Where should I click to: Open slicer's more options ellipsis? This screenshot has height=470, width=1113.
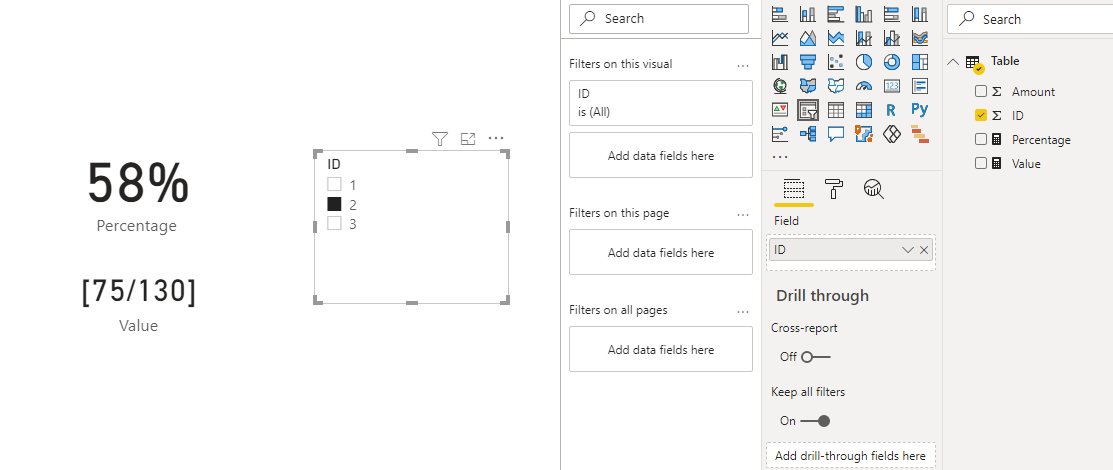[495, 139]
